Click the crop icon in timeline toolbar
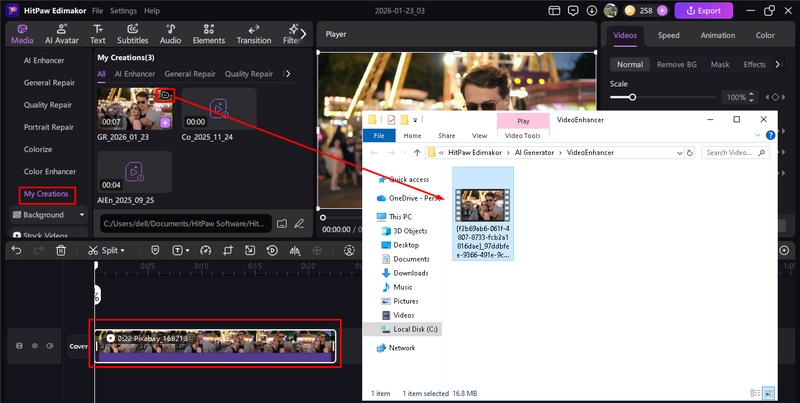 (x=228, y=250)
